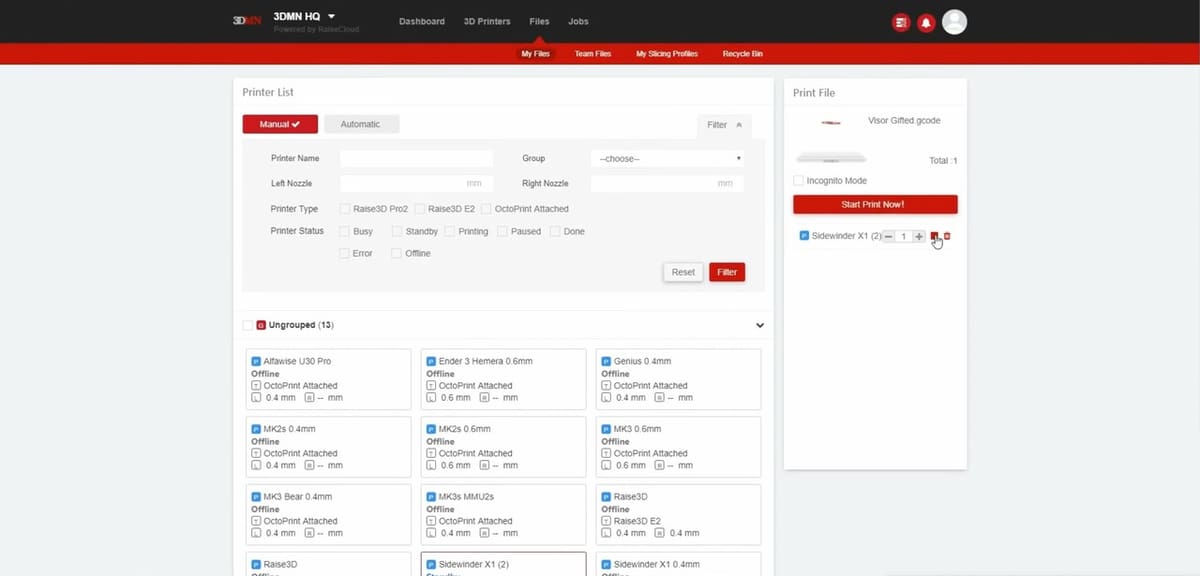Open the Recycle Bin tab
Screen dimensions: 1200x576
tap(743, 54)
